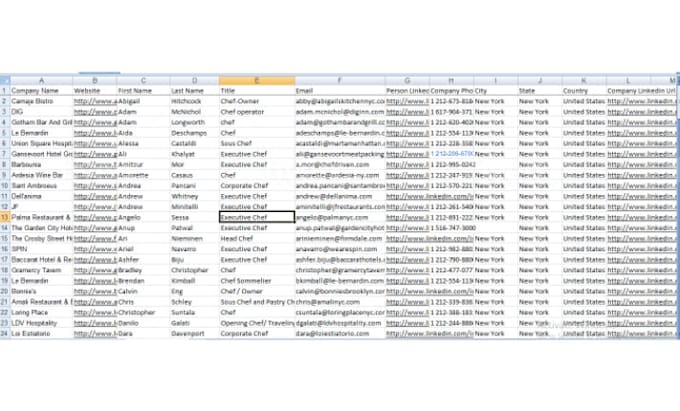Image resolution: width=680 pixels, height=411 pixels.
Task: Click the 'Company Linkedin Url' header cell
Action: pyautogui.click(x=641, y=91)
